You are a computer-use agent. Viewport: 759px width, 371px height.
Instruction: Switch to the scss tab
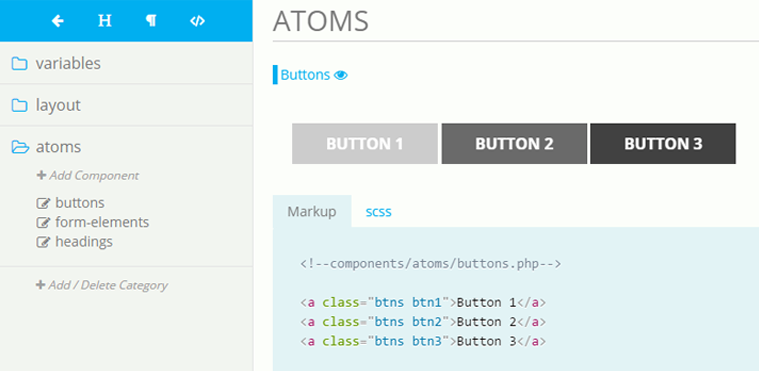coord(379,212)
